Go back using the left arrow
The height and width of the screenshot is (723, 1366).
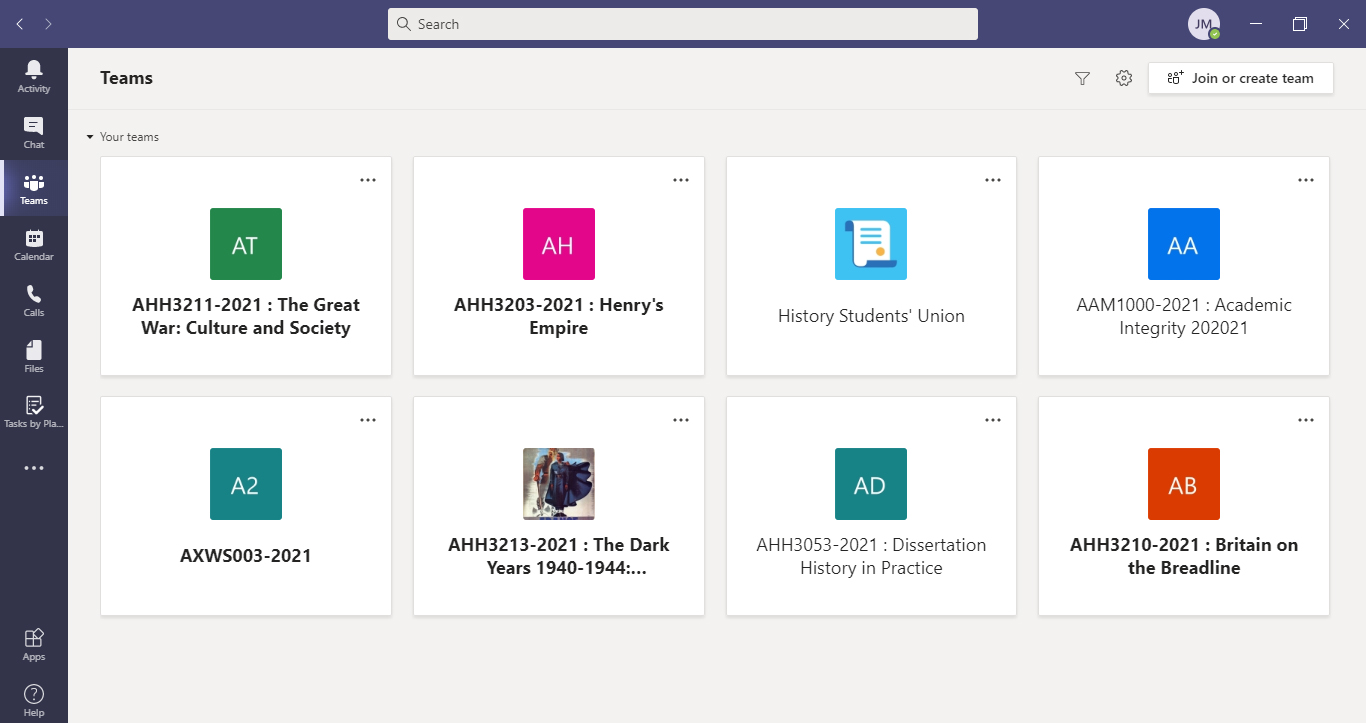click(20, 24)
